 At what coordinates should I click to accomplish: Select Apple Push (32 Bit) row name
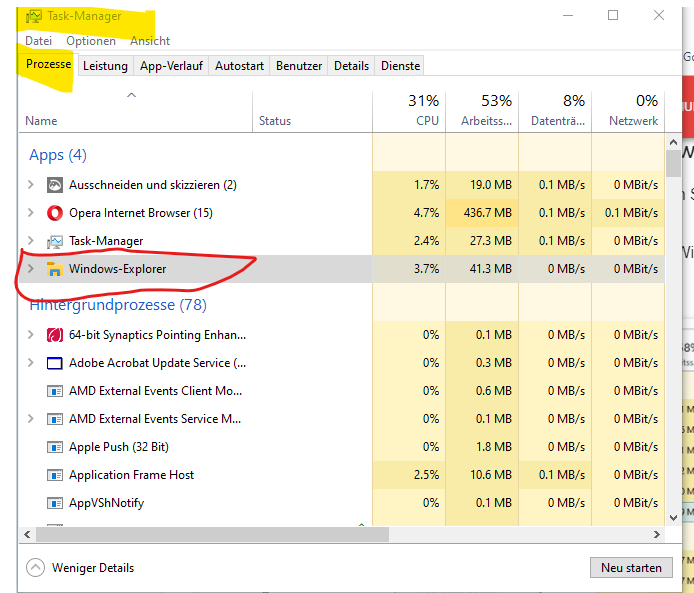pos(119,447)
